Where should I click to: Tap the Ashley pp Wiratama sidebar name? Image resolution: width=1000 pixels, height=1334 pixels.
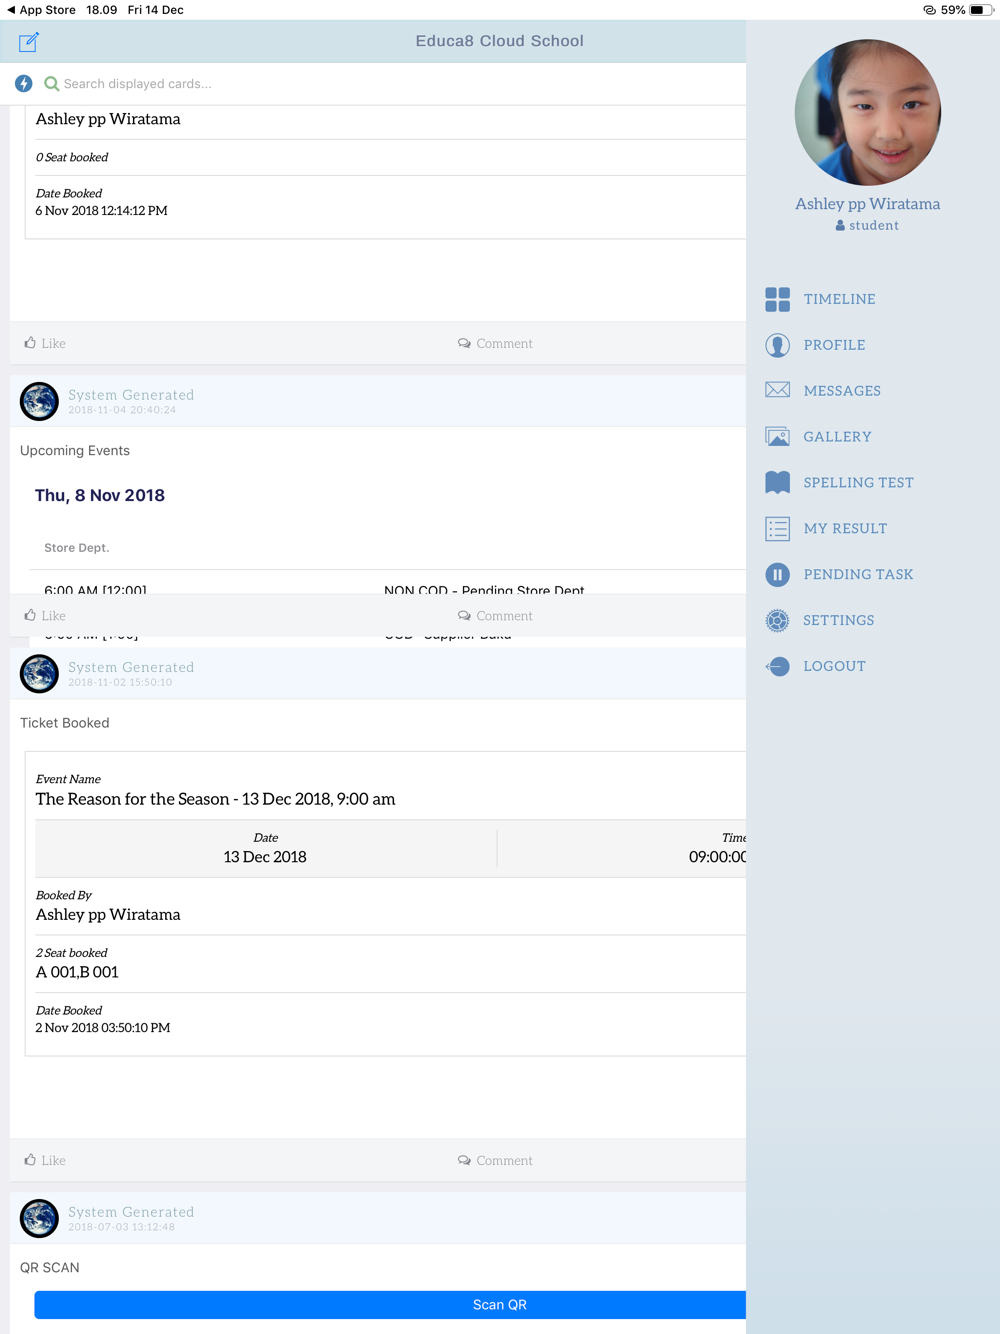pos(867,204)
